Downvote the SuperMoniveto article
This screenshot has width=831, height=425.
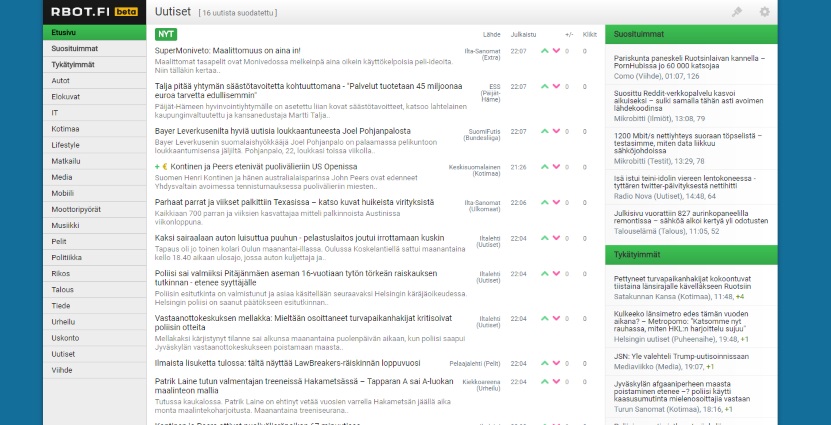click(x=556, y=51)
